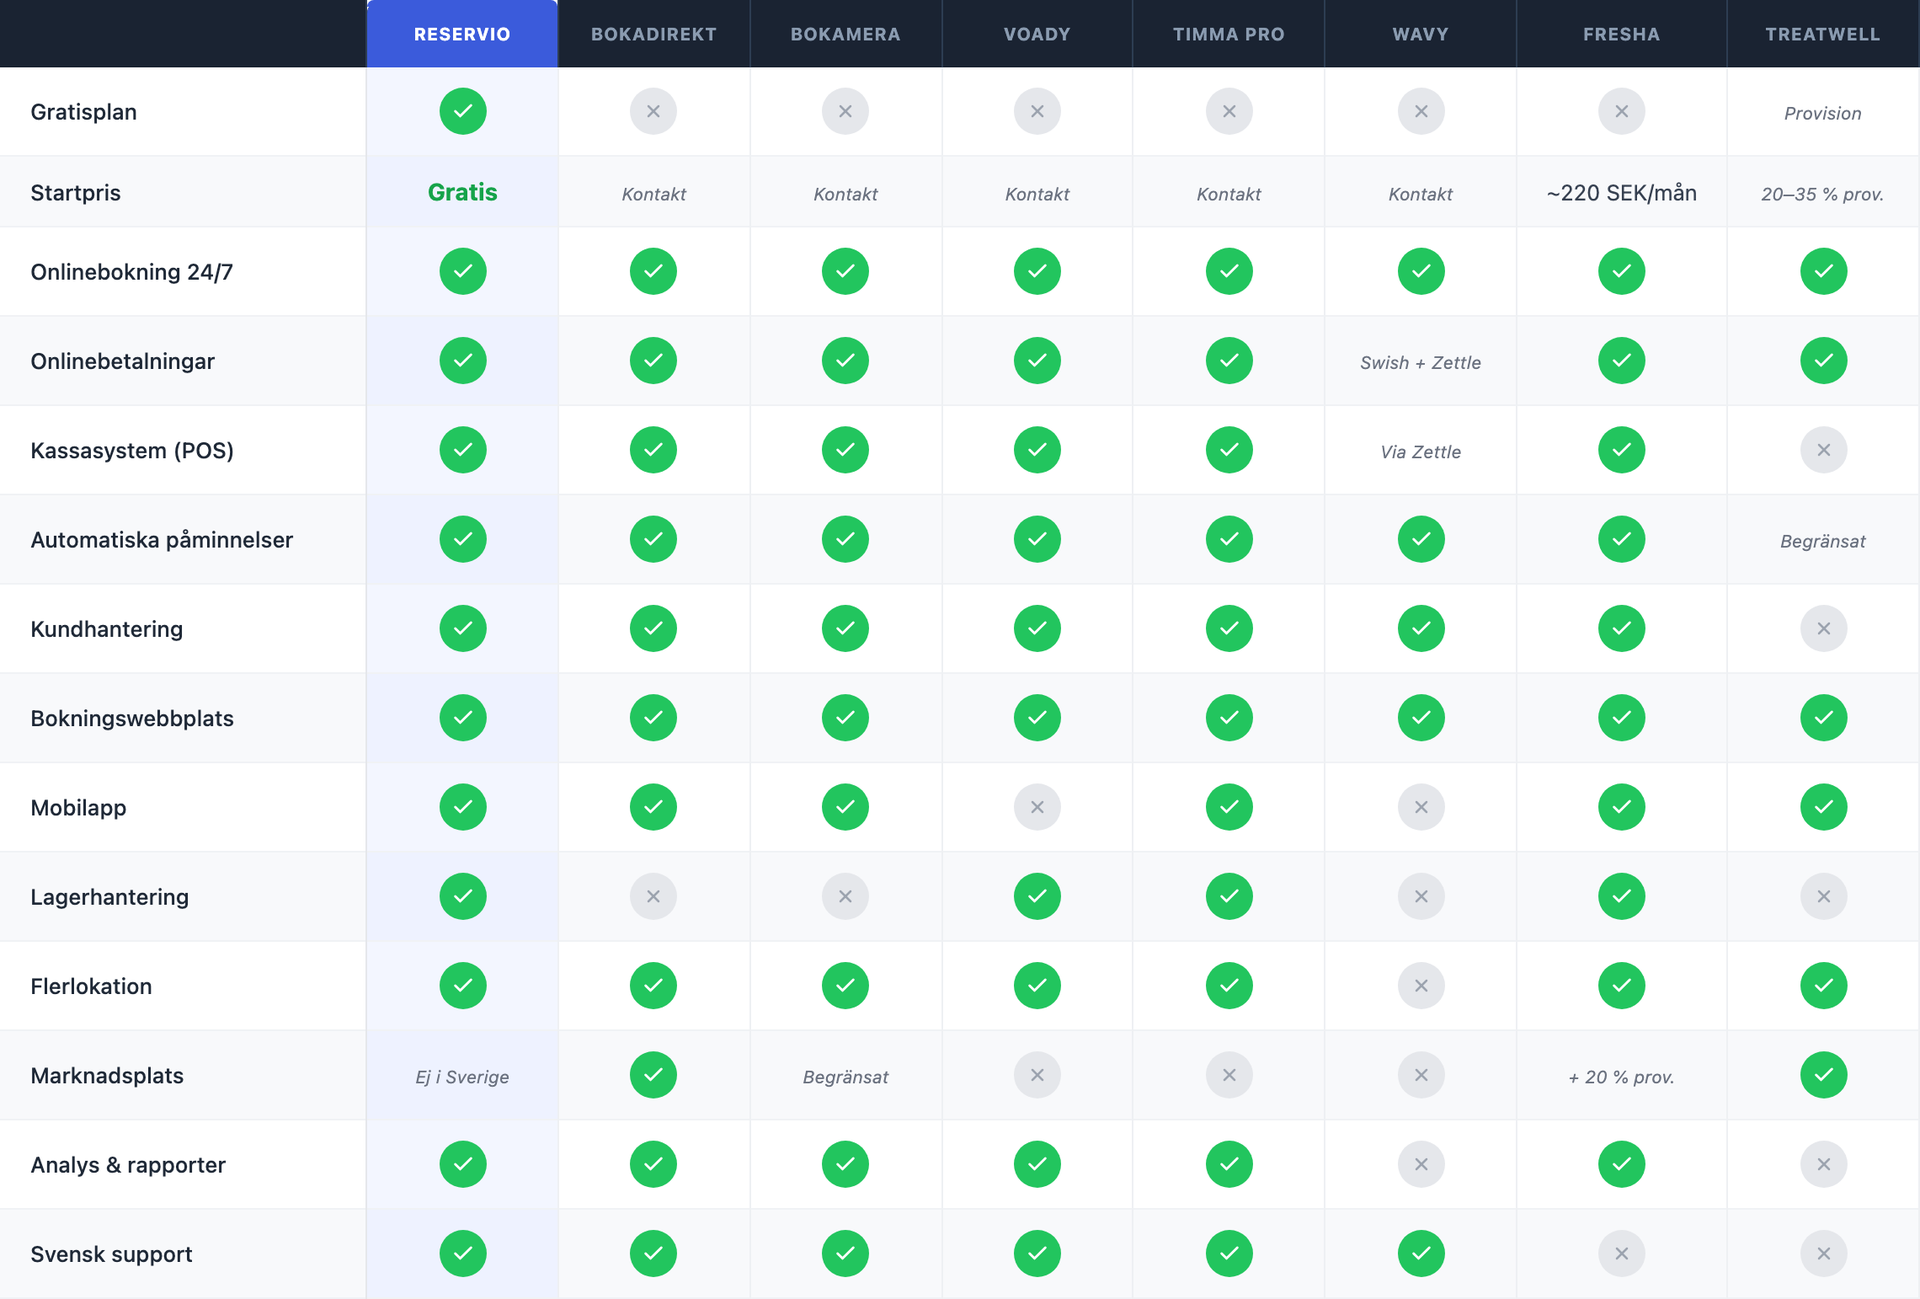Select the Fresha column header
The image size is (1920, 1299).
click(1621, 34)
